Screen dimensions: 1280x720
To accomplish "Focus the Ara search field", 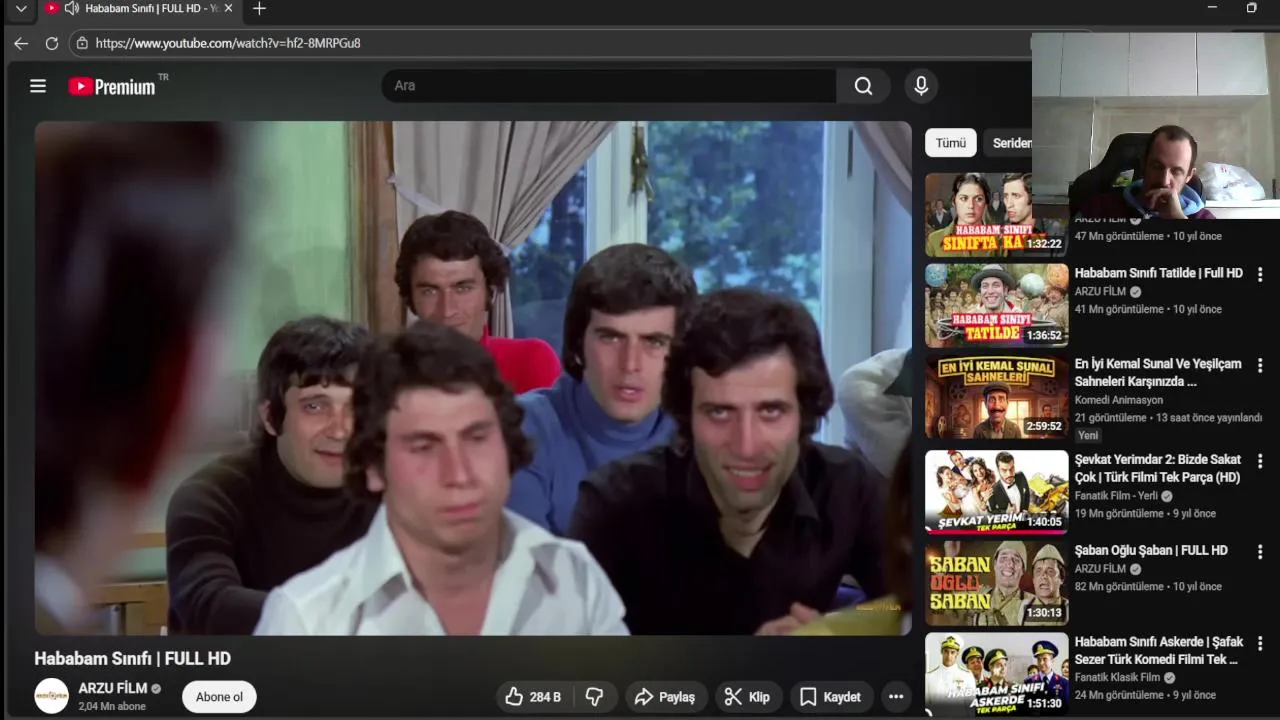I will coord(608,86).
